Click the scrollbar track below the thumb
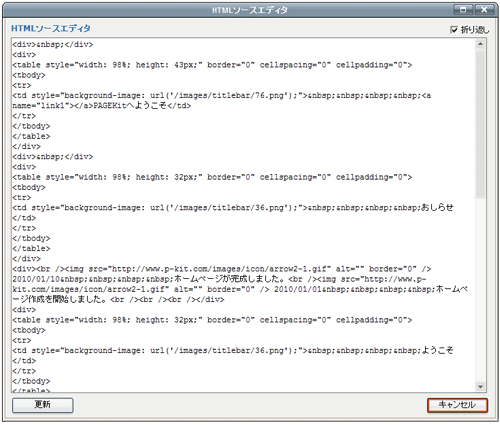500x425 pixels. pos(480,290)
